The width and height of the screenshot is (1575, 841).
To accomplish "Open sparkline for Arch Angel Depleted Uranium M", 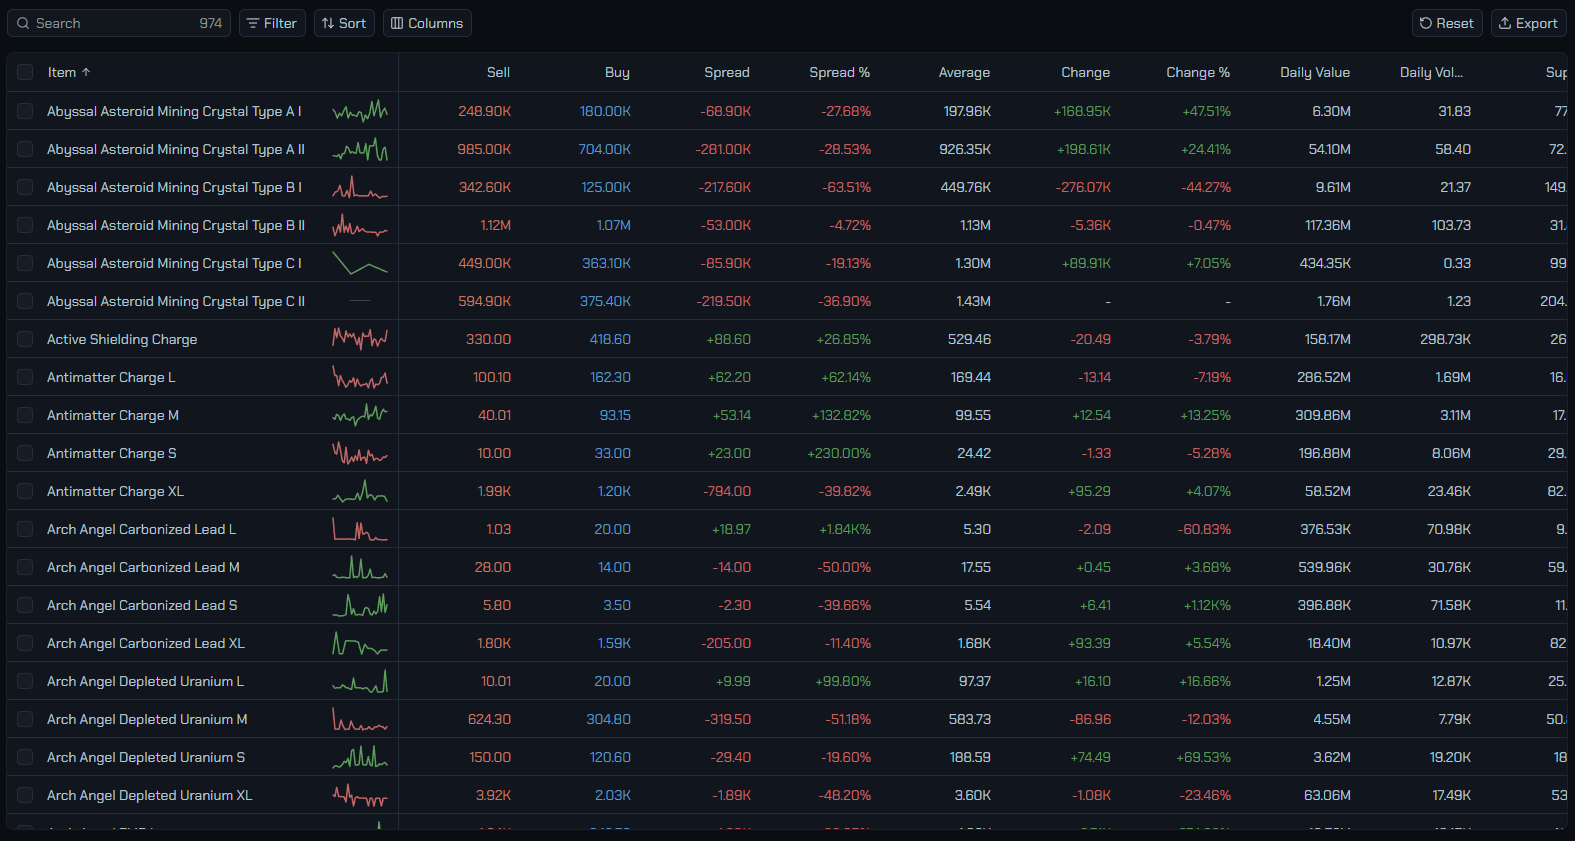I will [360, 719].
